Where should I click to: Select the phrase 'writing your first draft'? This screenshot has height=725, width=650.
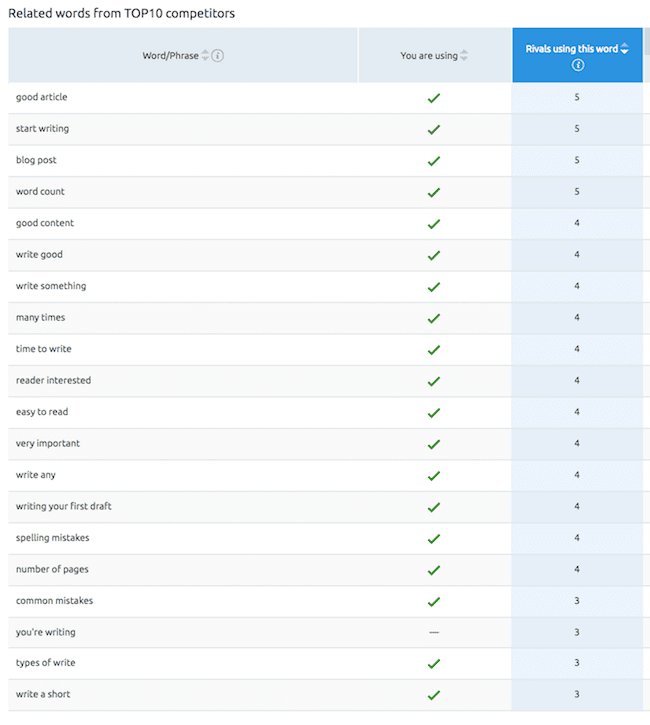tap(63, 506)
